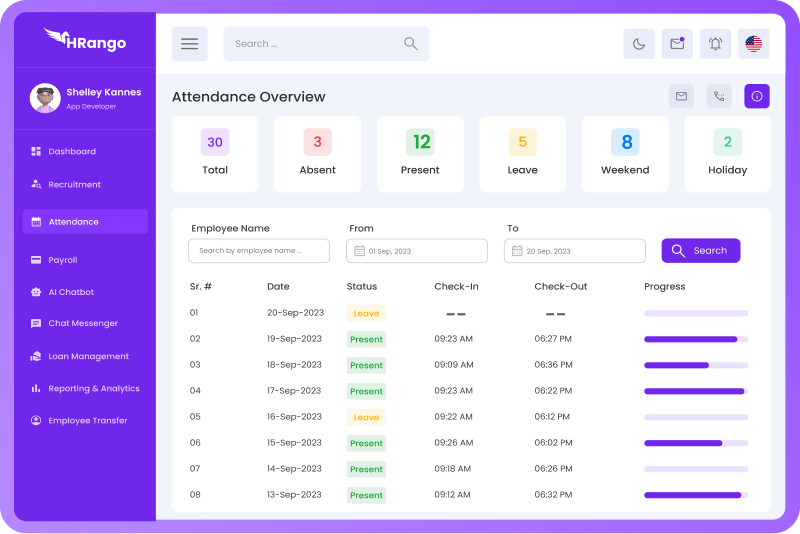The height and width of the screenshot is (534, 800).
Task: Open notifications bell icon
Action: click(715, 44)
